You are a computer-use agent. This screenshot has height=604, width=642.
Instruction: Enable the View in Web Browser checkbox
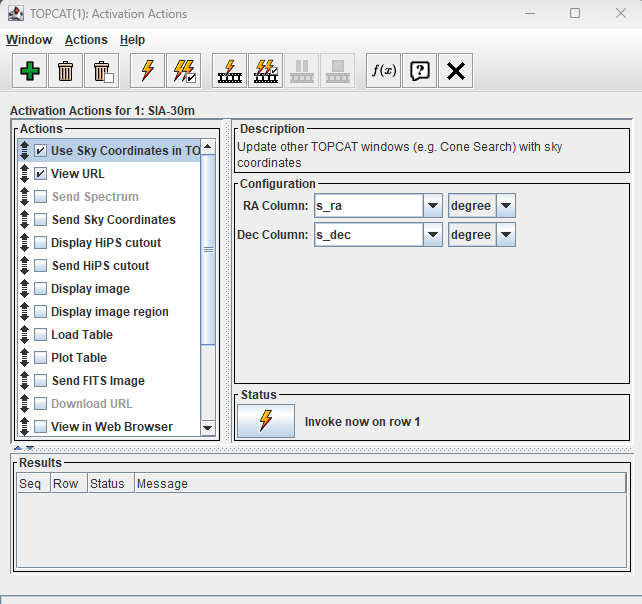point(41,426)
